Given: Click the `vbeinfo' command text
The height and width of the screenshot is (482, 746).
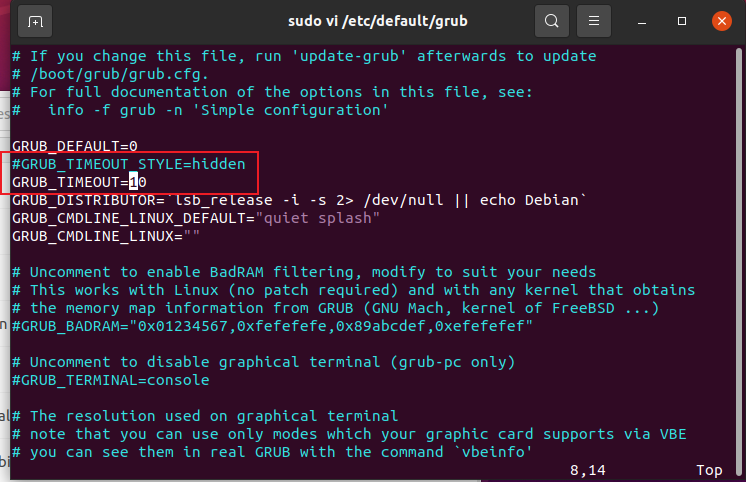Looking at the screenshot, I should [x=490, y=452].
